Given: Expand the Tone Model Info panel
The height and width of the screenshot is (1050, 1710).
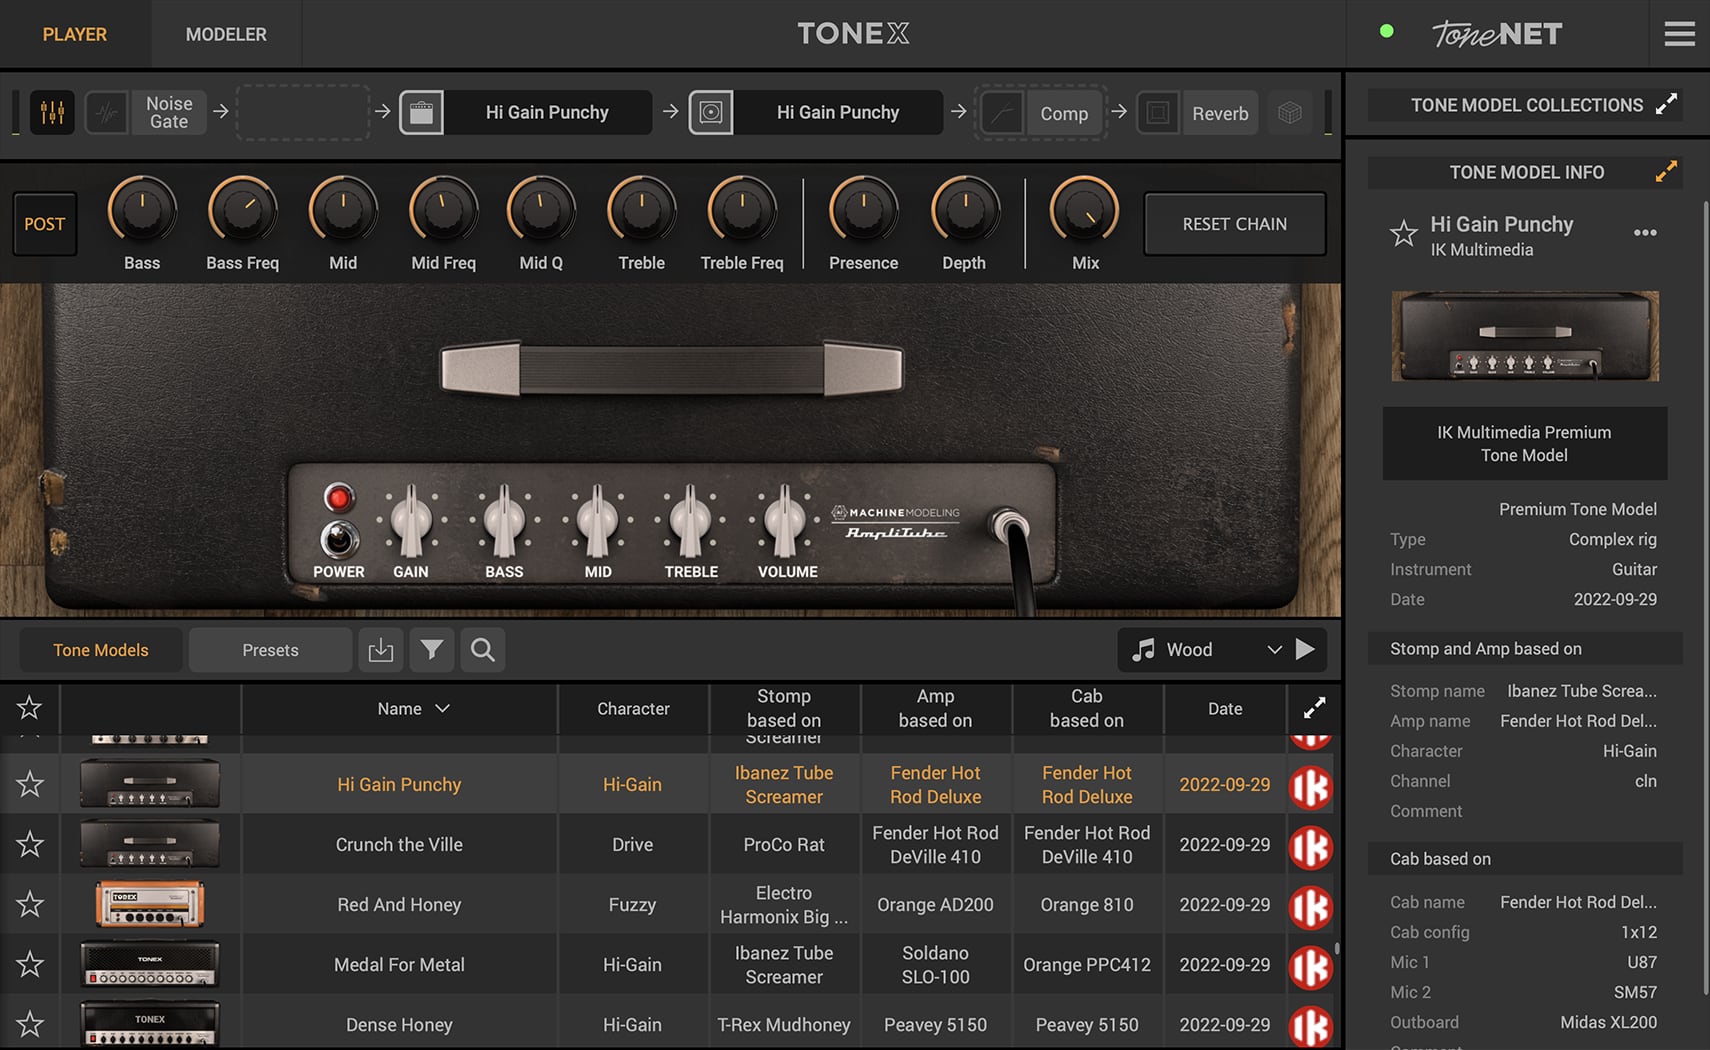Looking at the screenshot, I should (1665, 171).
